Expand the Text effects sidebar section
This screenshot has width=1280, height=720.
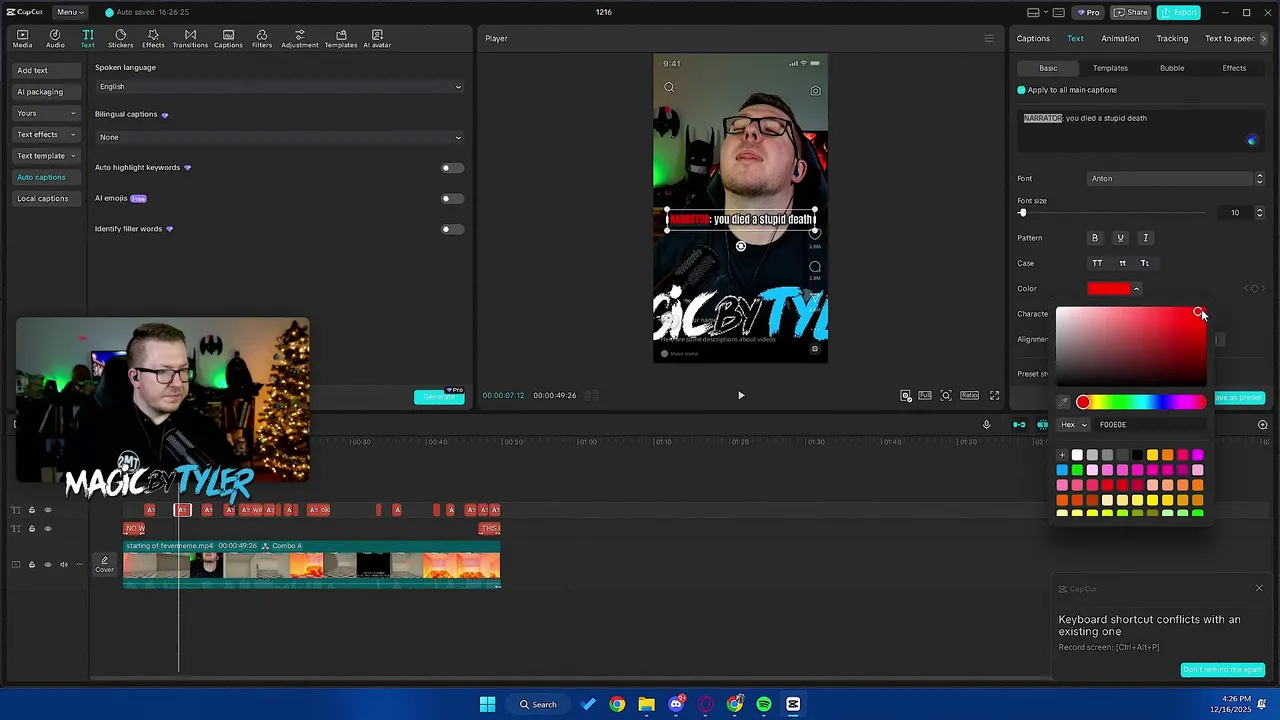46,134
